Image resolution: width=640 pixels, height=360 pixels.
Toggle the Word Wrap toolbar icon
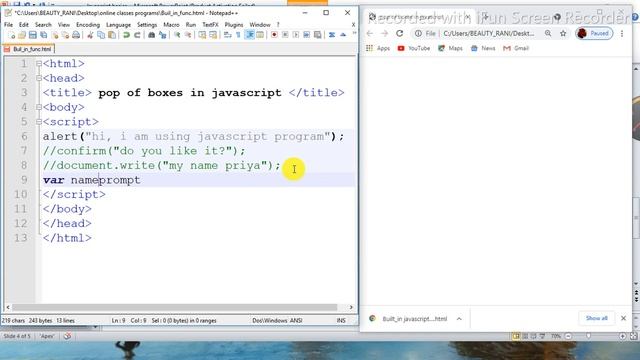[228, 35]
